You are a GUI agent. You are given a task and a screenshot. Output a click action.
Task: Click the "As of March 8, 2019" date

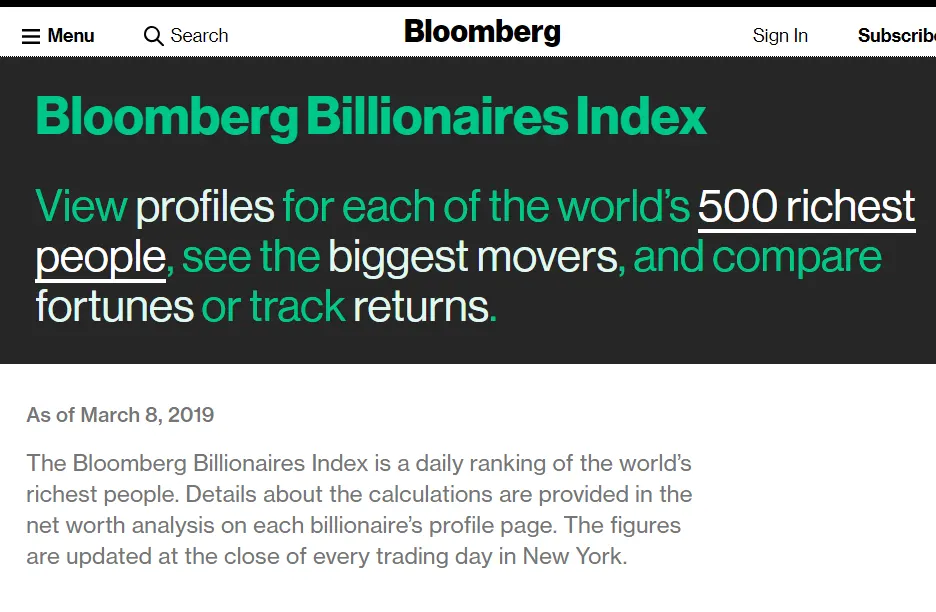(120, 415)
